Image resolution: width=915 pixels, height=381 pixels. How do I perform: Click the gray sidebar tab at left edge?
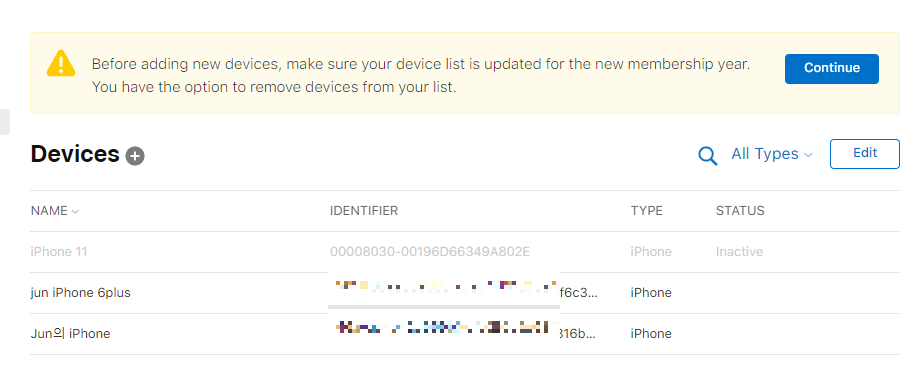point(5,122)
